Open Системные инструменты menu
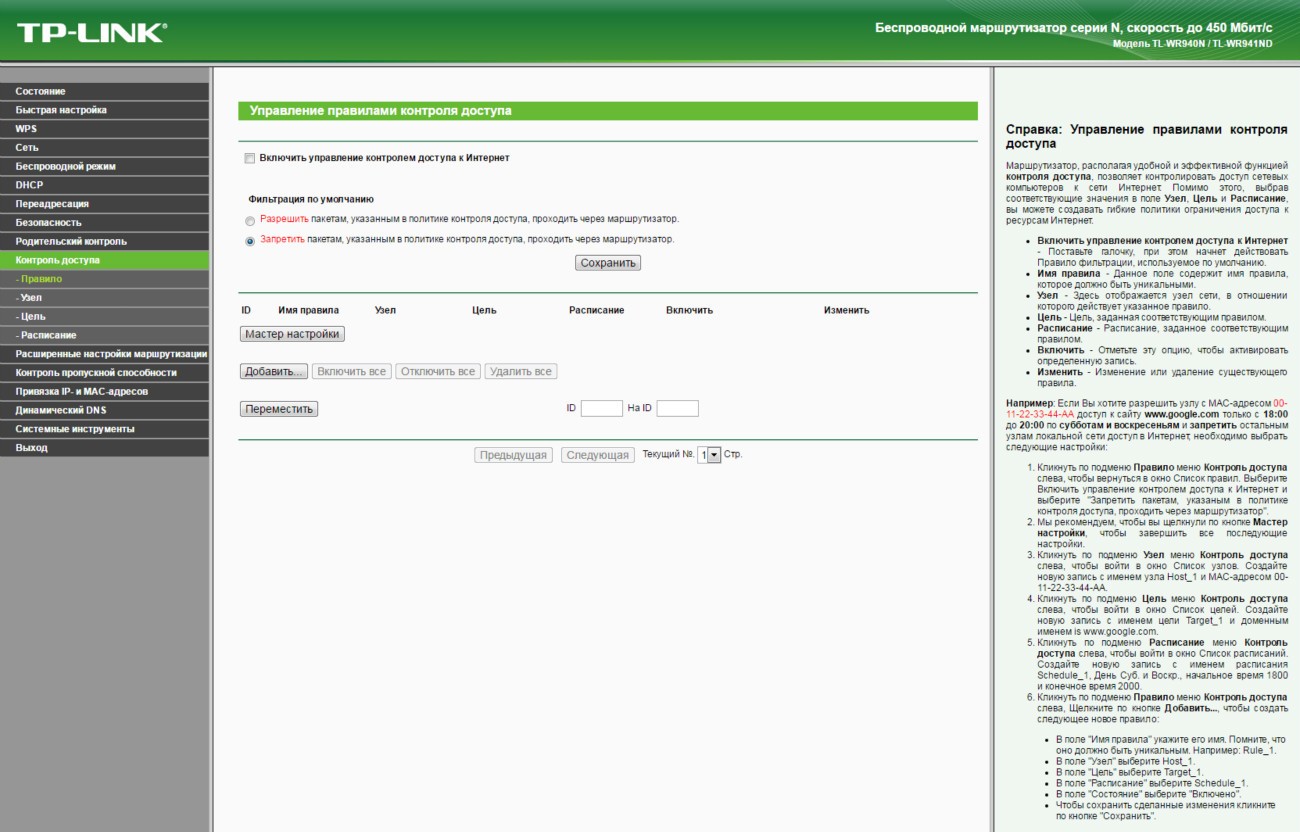This screenshot has width=1300, height=832. click(74, 429)
